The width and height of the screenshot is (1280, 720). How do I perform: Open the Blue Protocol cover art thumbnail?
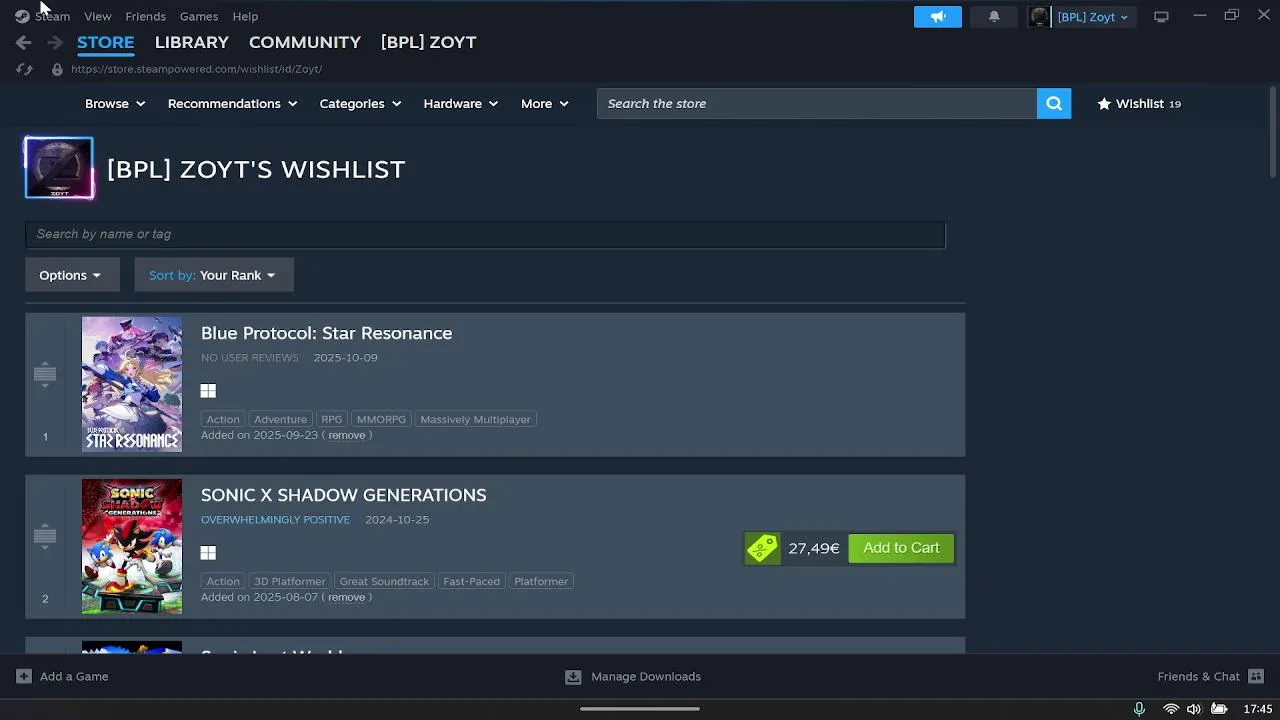click(x=132, y=384)
